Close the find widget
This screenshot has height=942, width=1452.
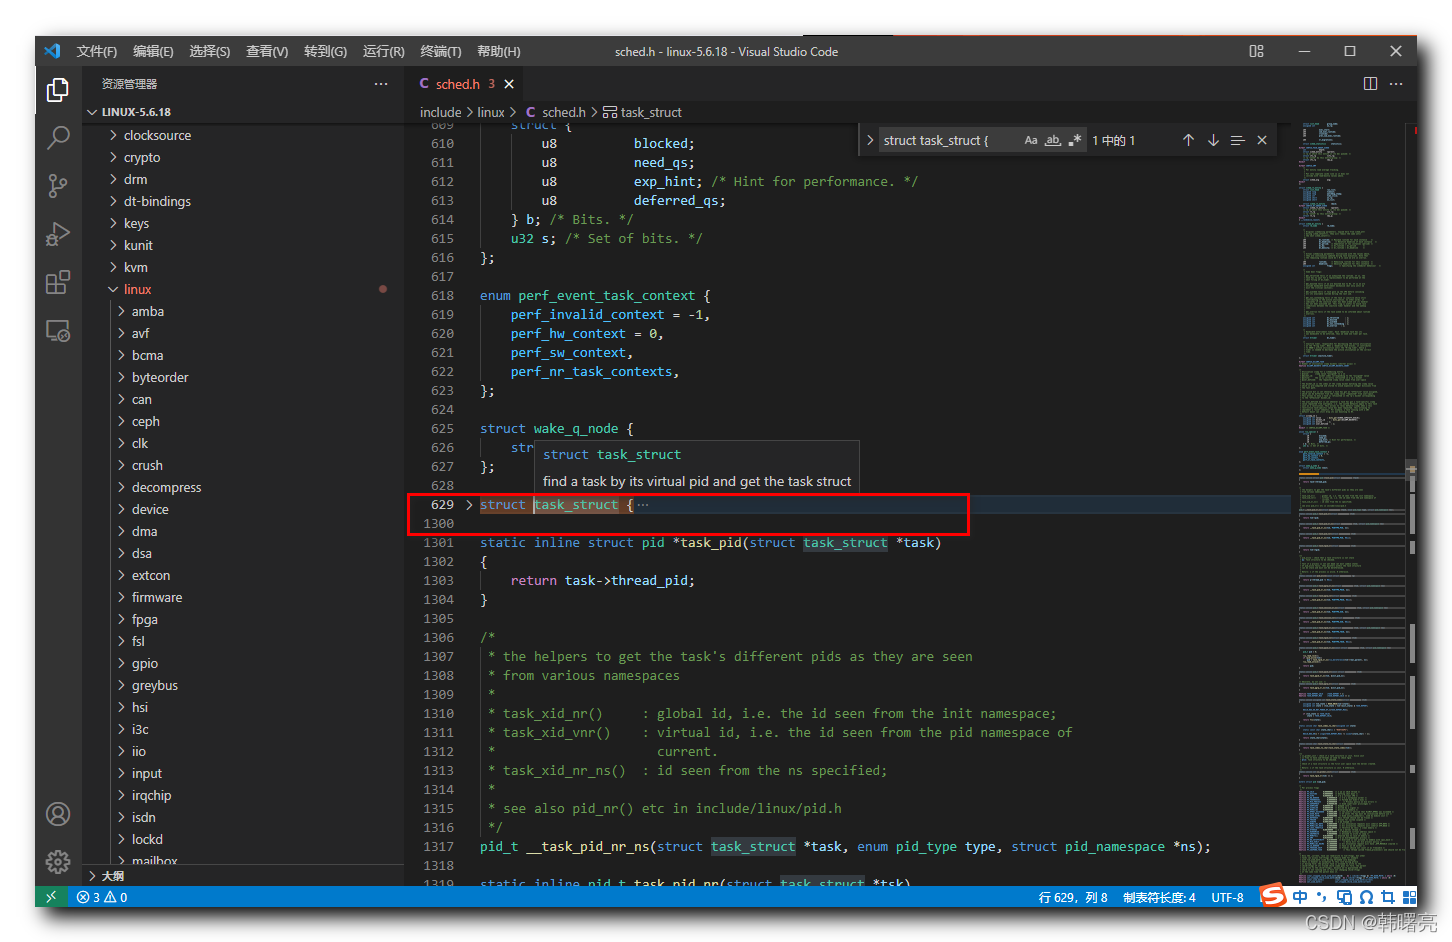1262,140
